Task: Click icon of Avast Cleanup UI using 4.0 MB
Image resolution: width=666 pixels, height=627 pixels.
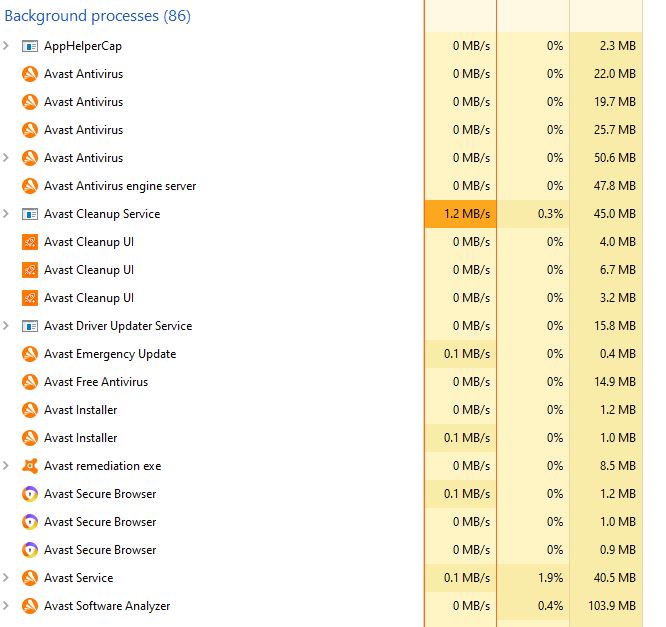Action: coord(30,242)
